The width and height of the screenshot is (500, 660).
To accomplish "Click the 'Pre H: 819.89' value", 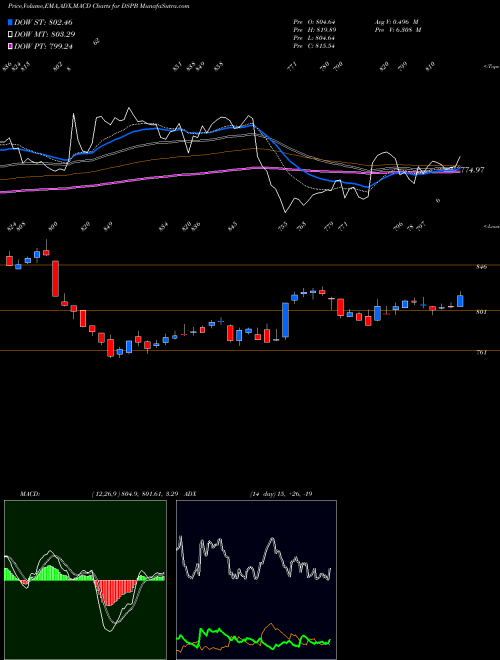I will [314, 30].
